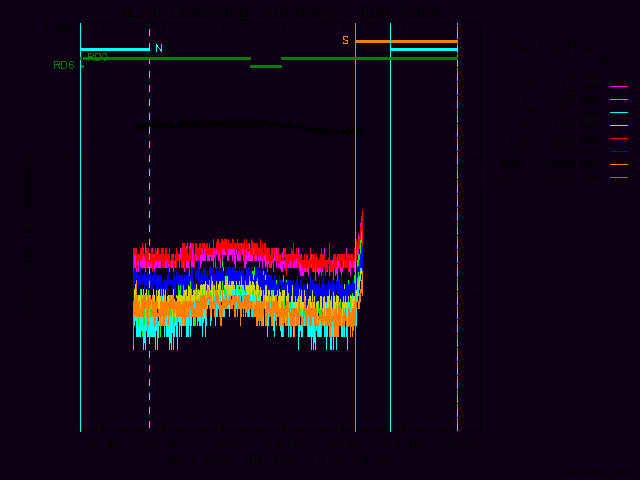Screen dimensions: 640x480
Task: Click the 'Start Time (19-Mar-17 22:24:22)' axis label
Action: (x=280, y=462)
